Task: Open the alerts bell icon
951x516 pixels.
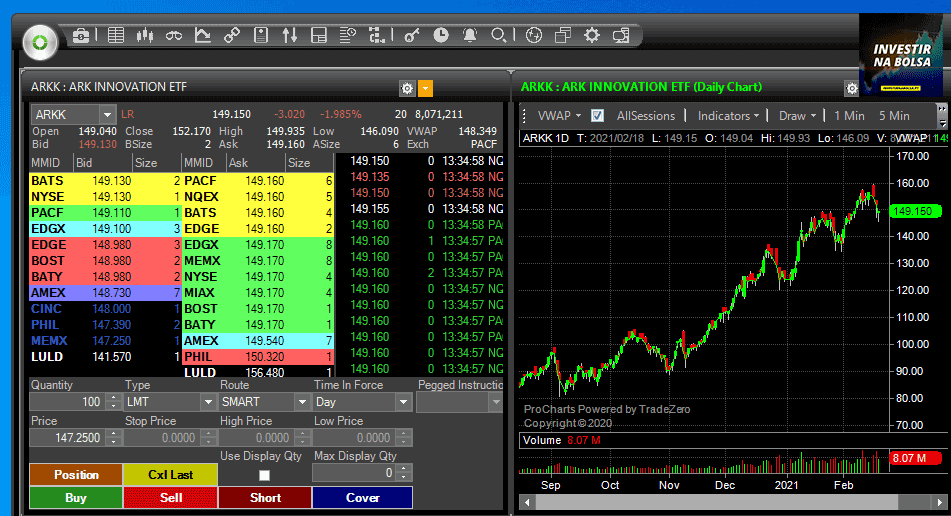Action: (x=470, y=35)
